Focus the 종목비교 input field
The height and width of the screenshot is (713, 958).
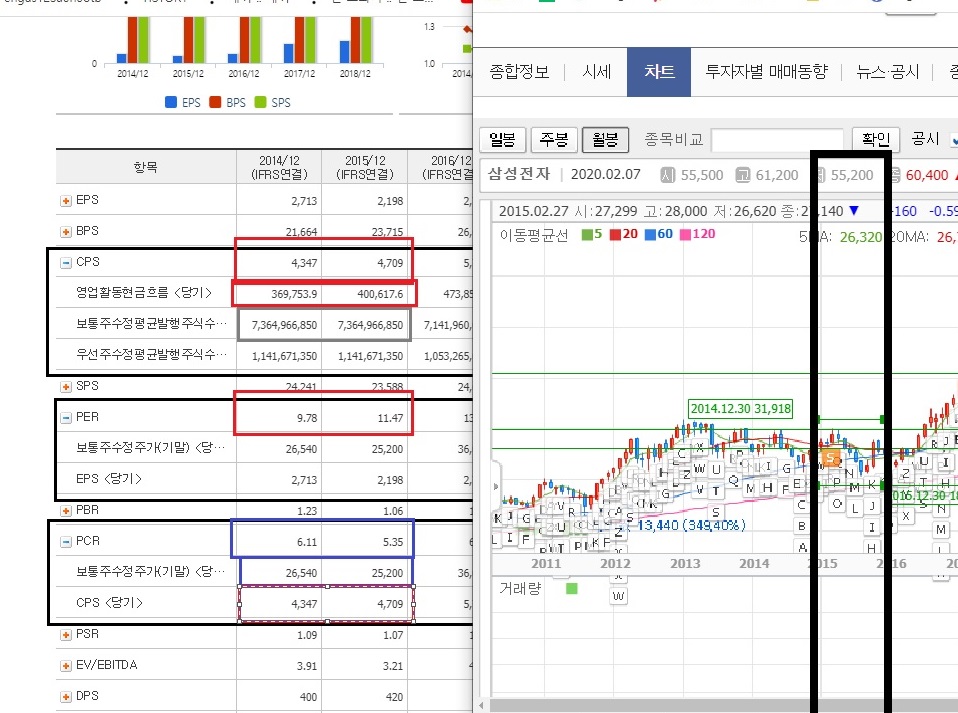coord(777,140)
